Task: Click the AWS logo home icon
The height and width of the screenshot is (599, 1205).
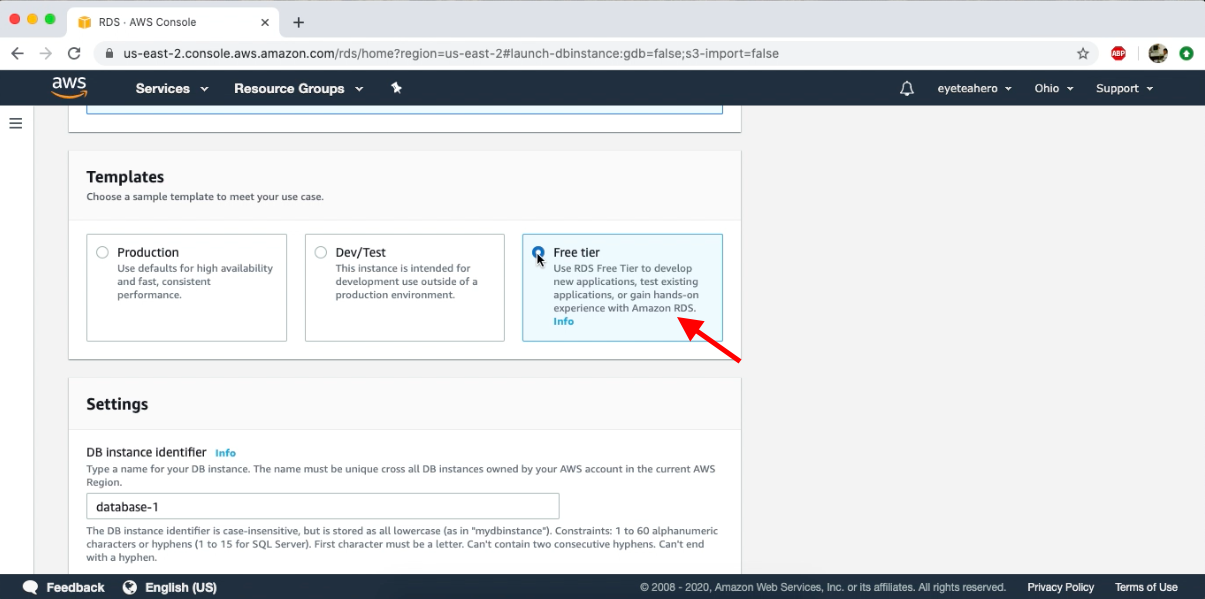Action: point(69,88)
